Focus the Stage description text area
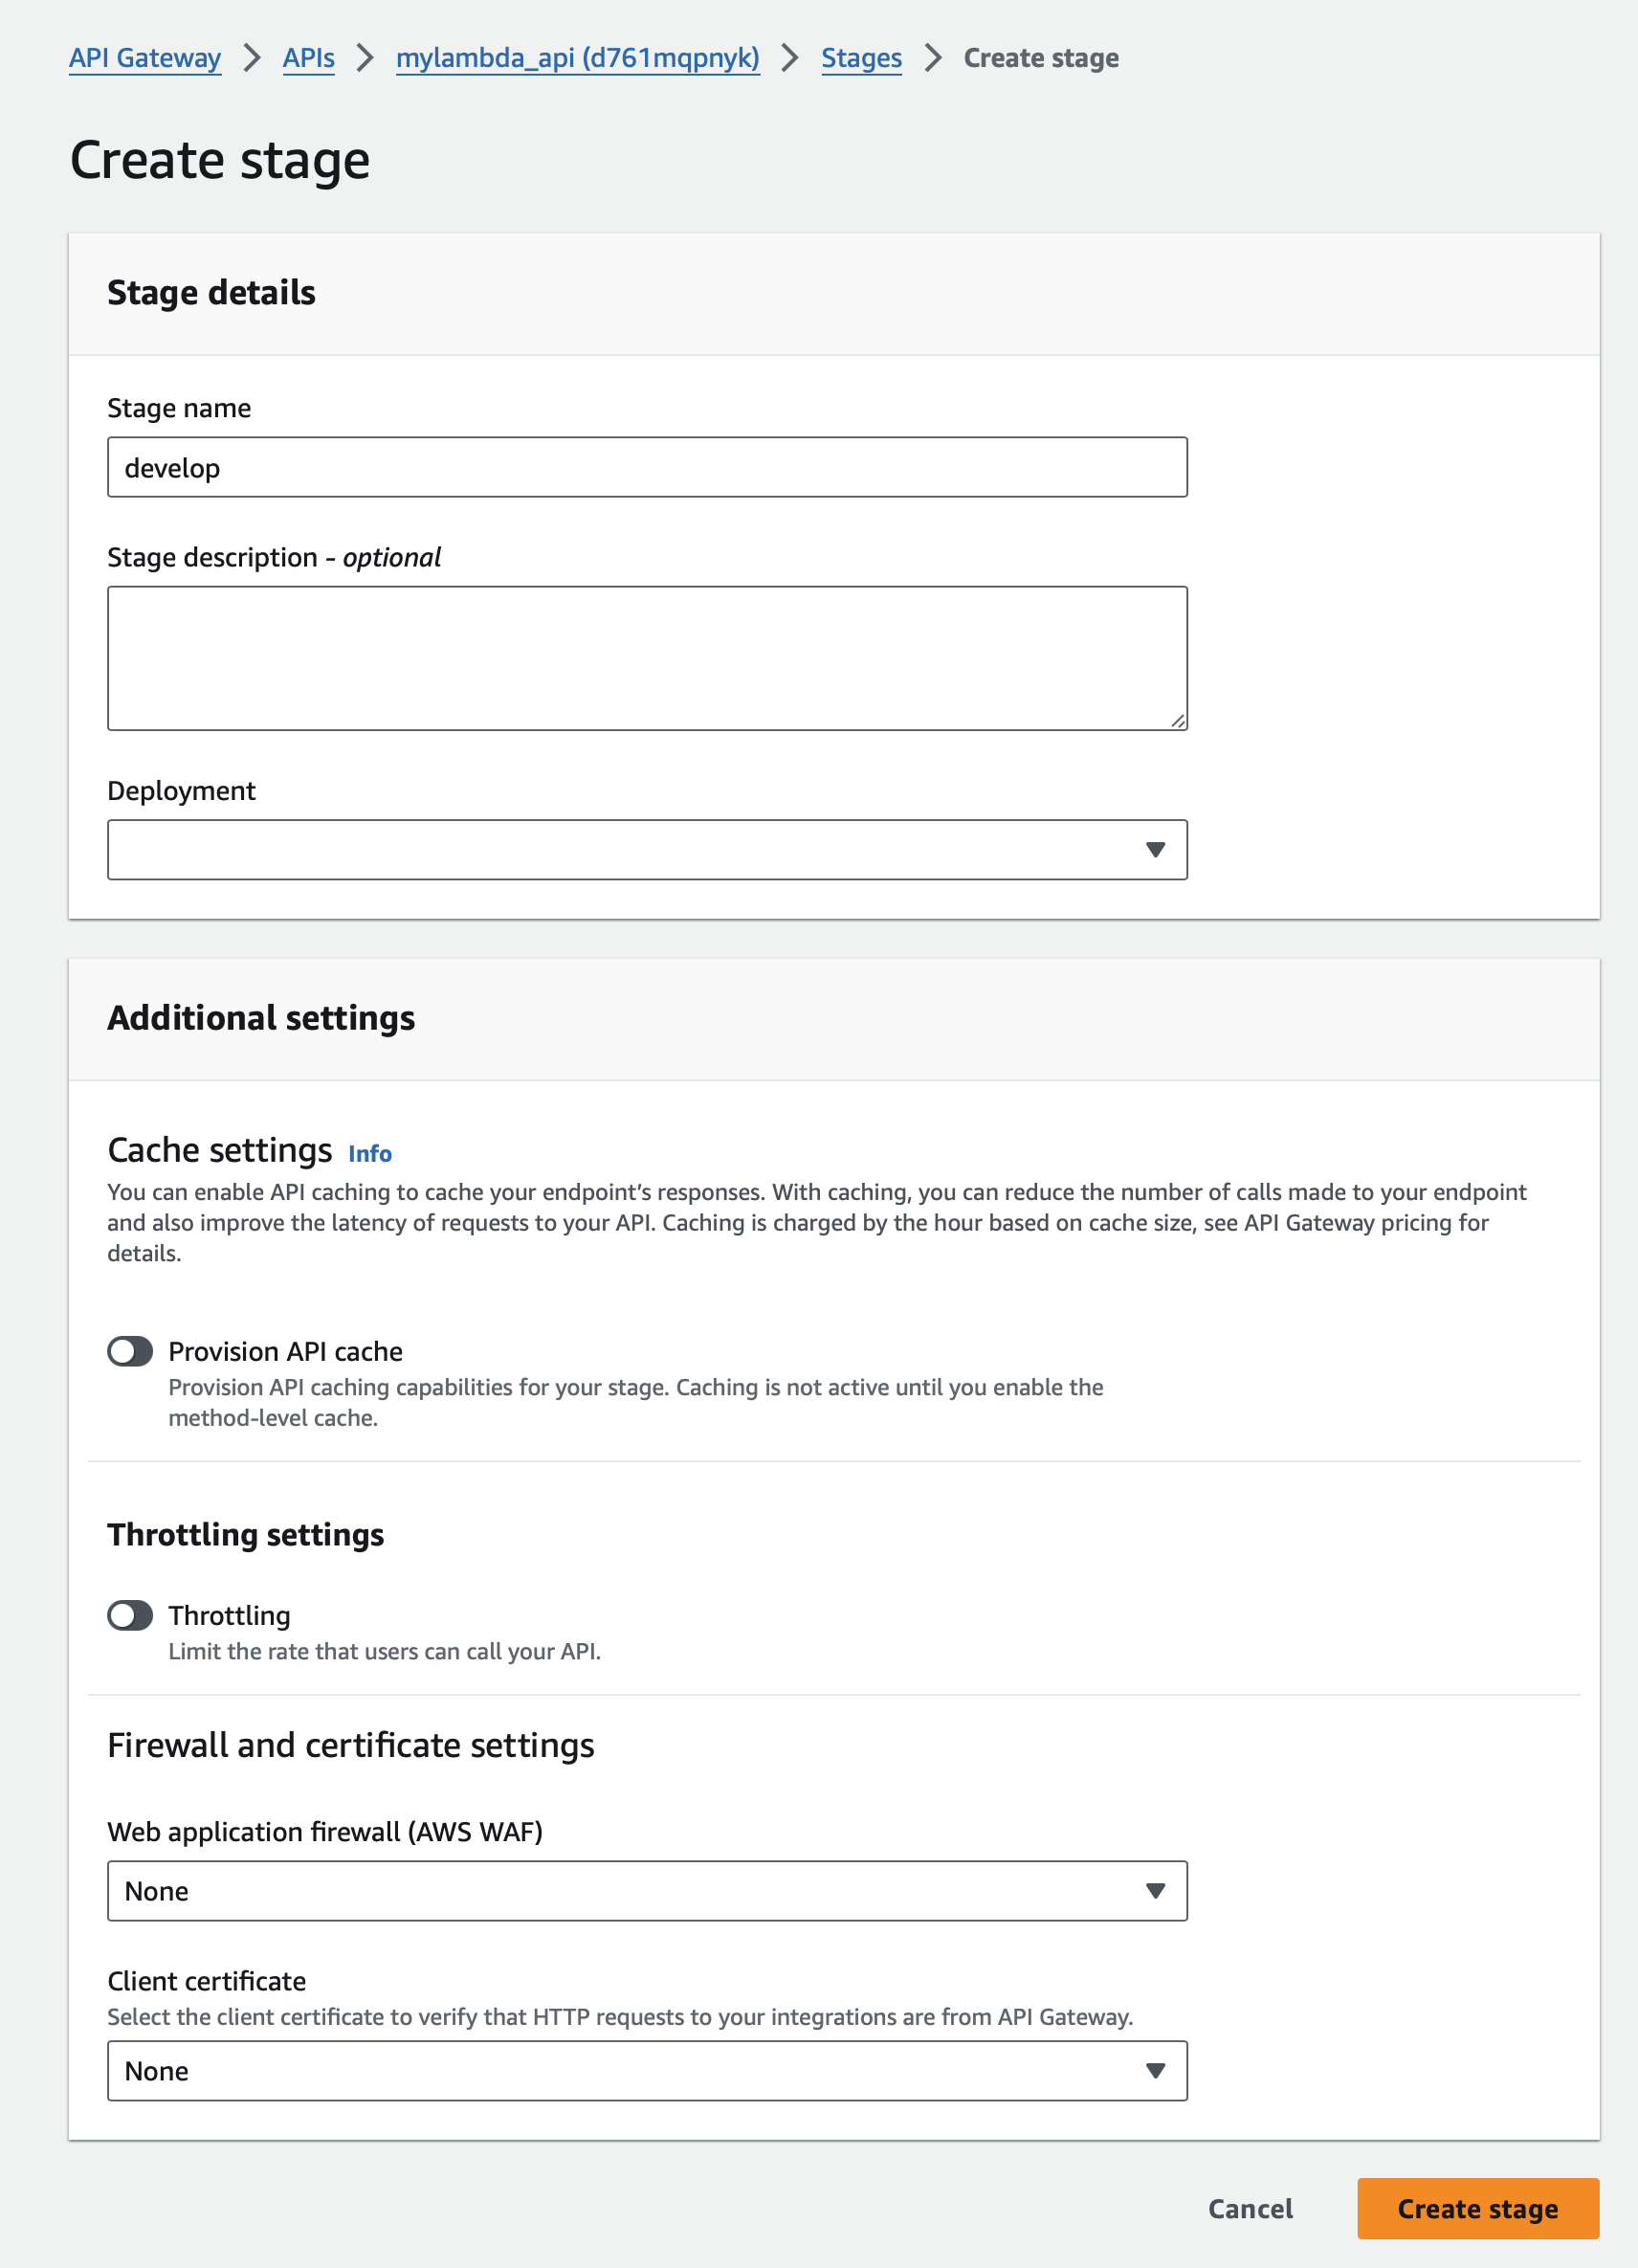Viewport: 1638px width, 2268px height. [x=647, y=657]
